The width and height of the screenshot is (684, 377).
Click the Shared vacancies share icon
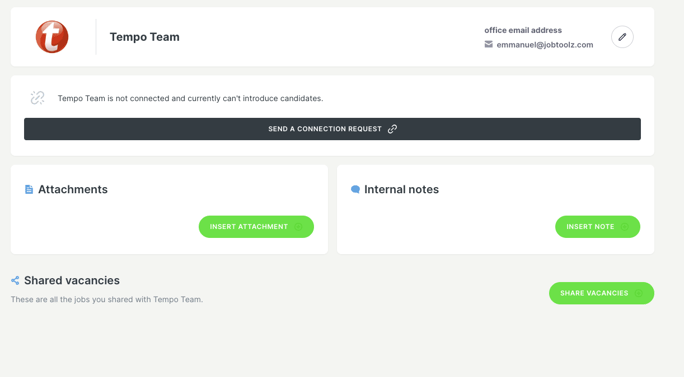click(15, 280)
